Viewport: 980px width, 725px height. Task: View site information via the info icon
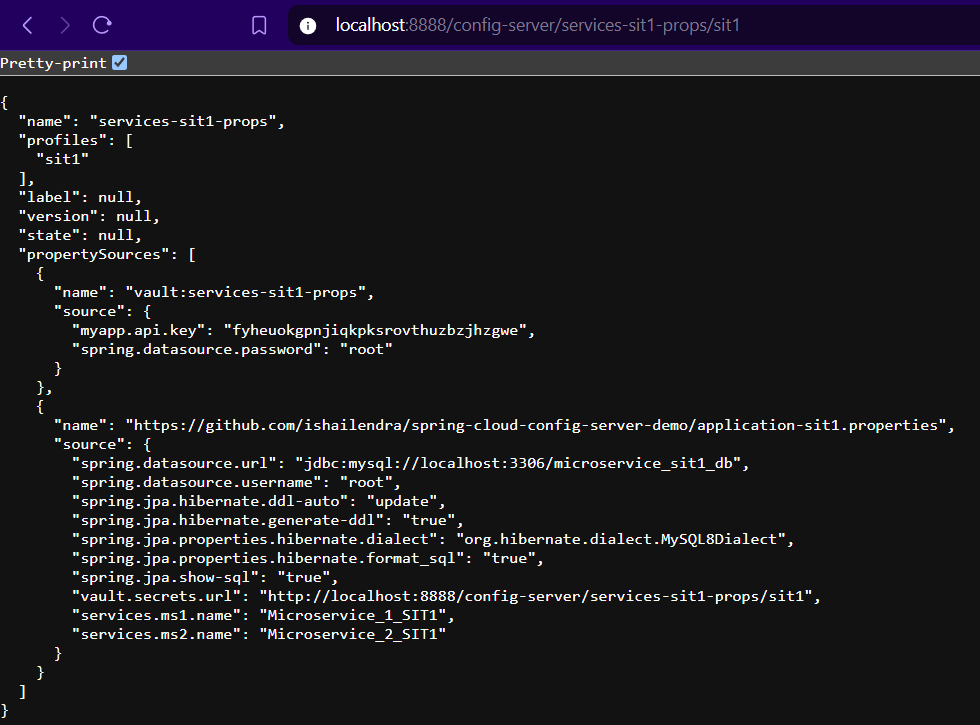tap(308, 26)
